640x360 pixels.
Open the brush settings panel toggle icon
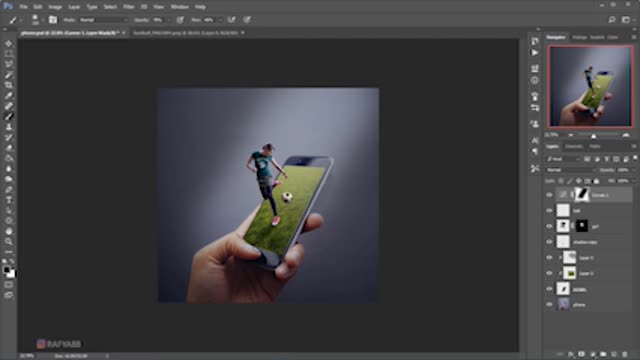point(53,20)
